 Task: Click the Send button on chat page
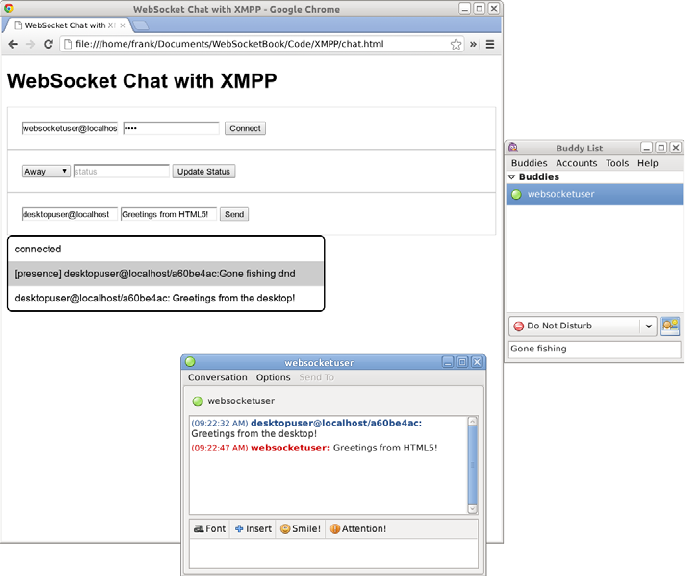[x=235, y=214]
